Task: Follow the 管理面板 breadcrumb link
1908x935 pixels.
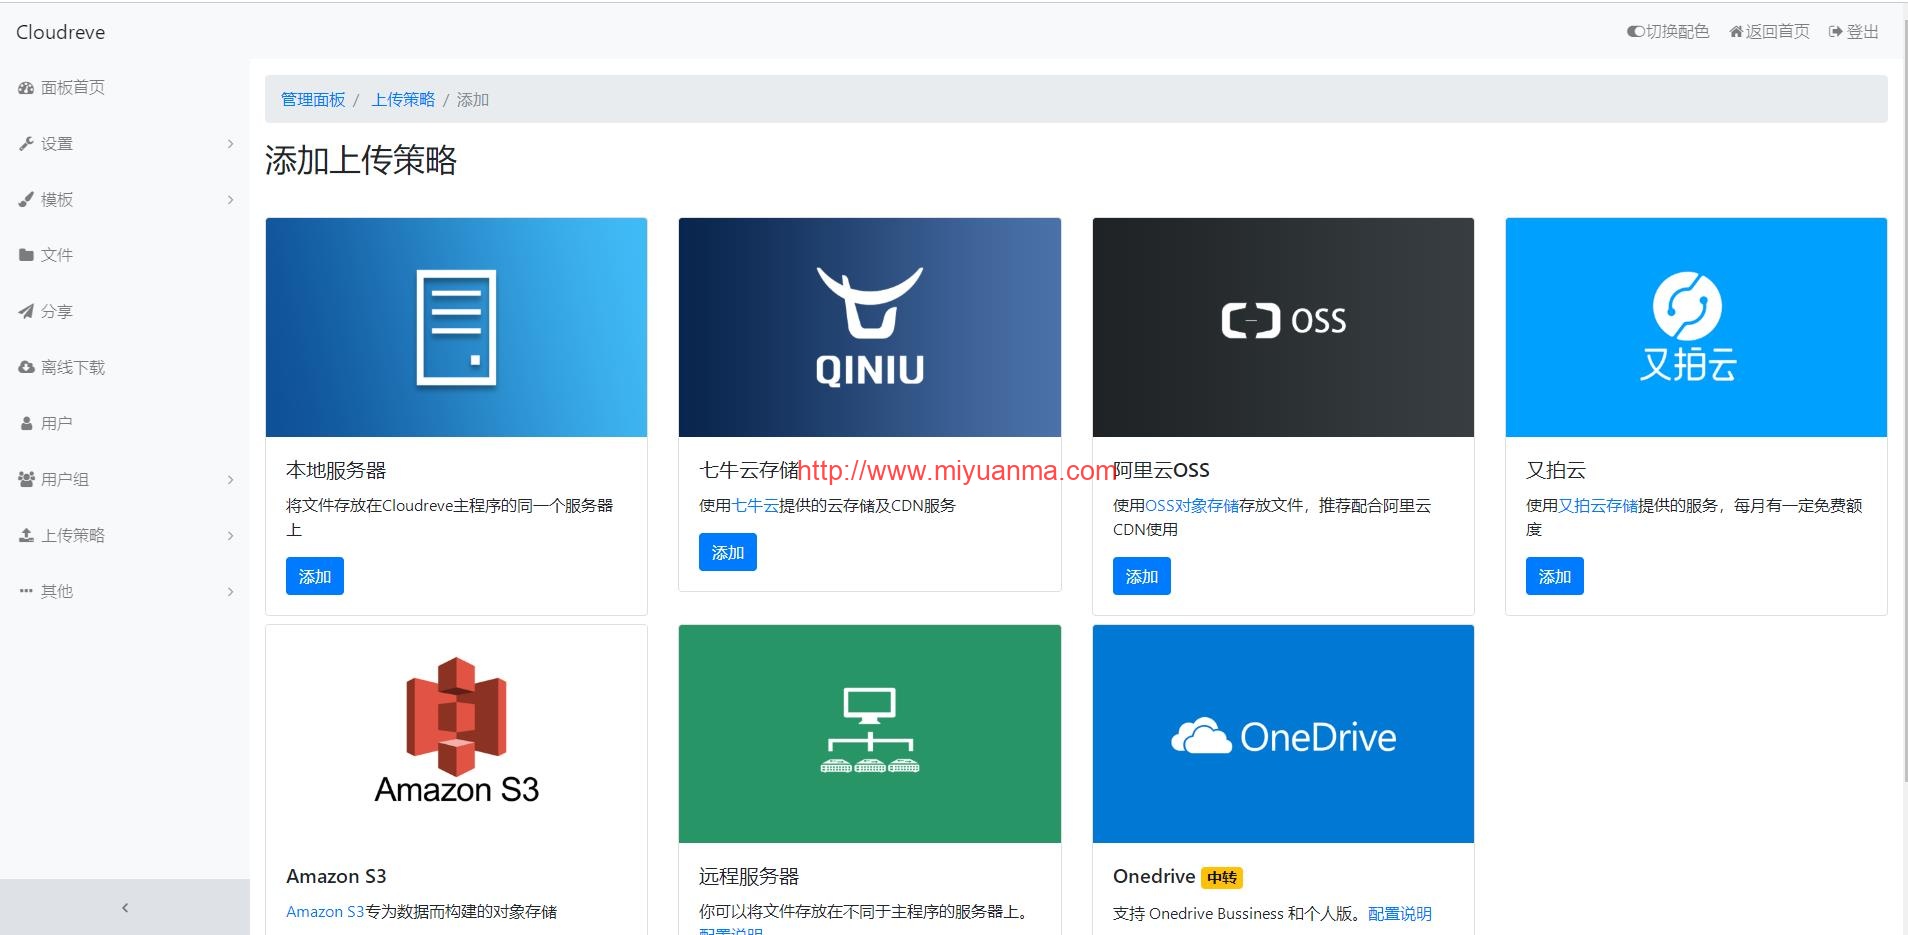Action: [x=313, y=99]
